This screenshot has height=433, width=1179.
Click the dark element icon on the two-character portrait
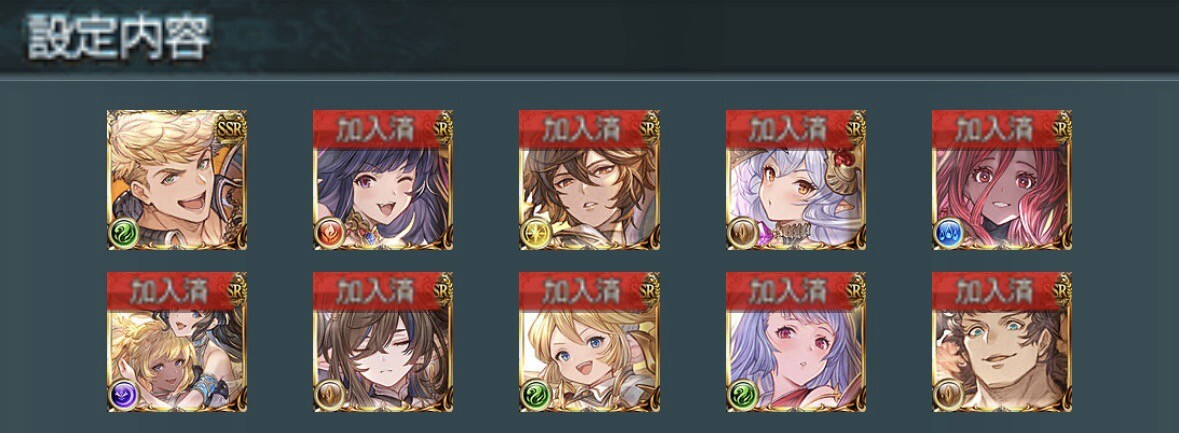click(123, 396)
